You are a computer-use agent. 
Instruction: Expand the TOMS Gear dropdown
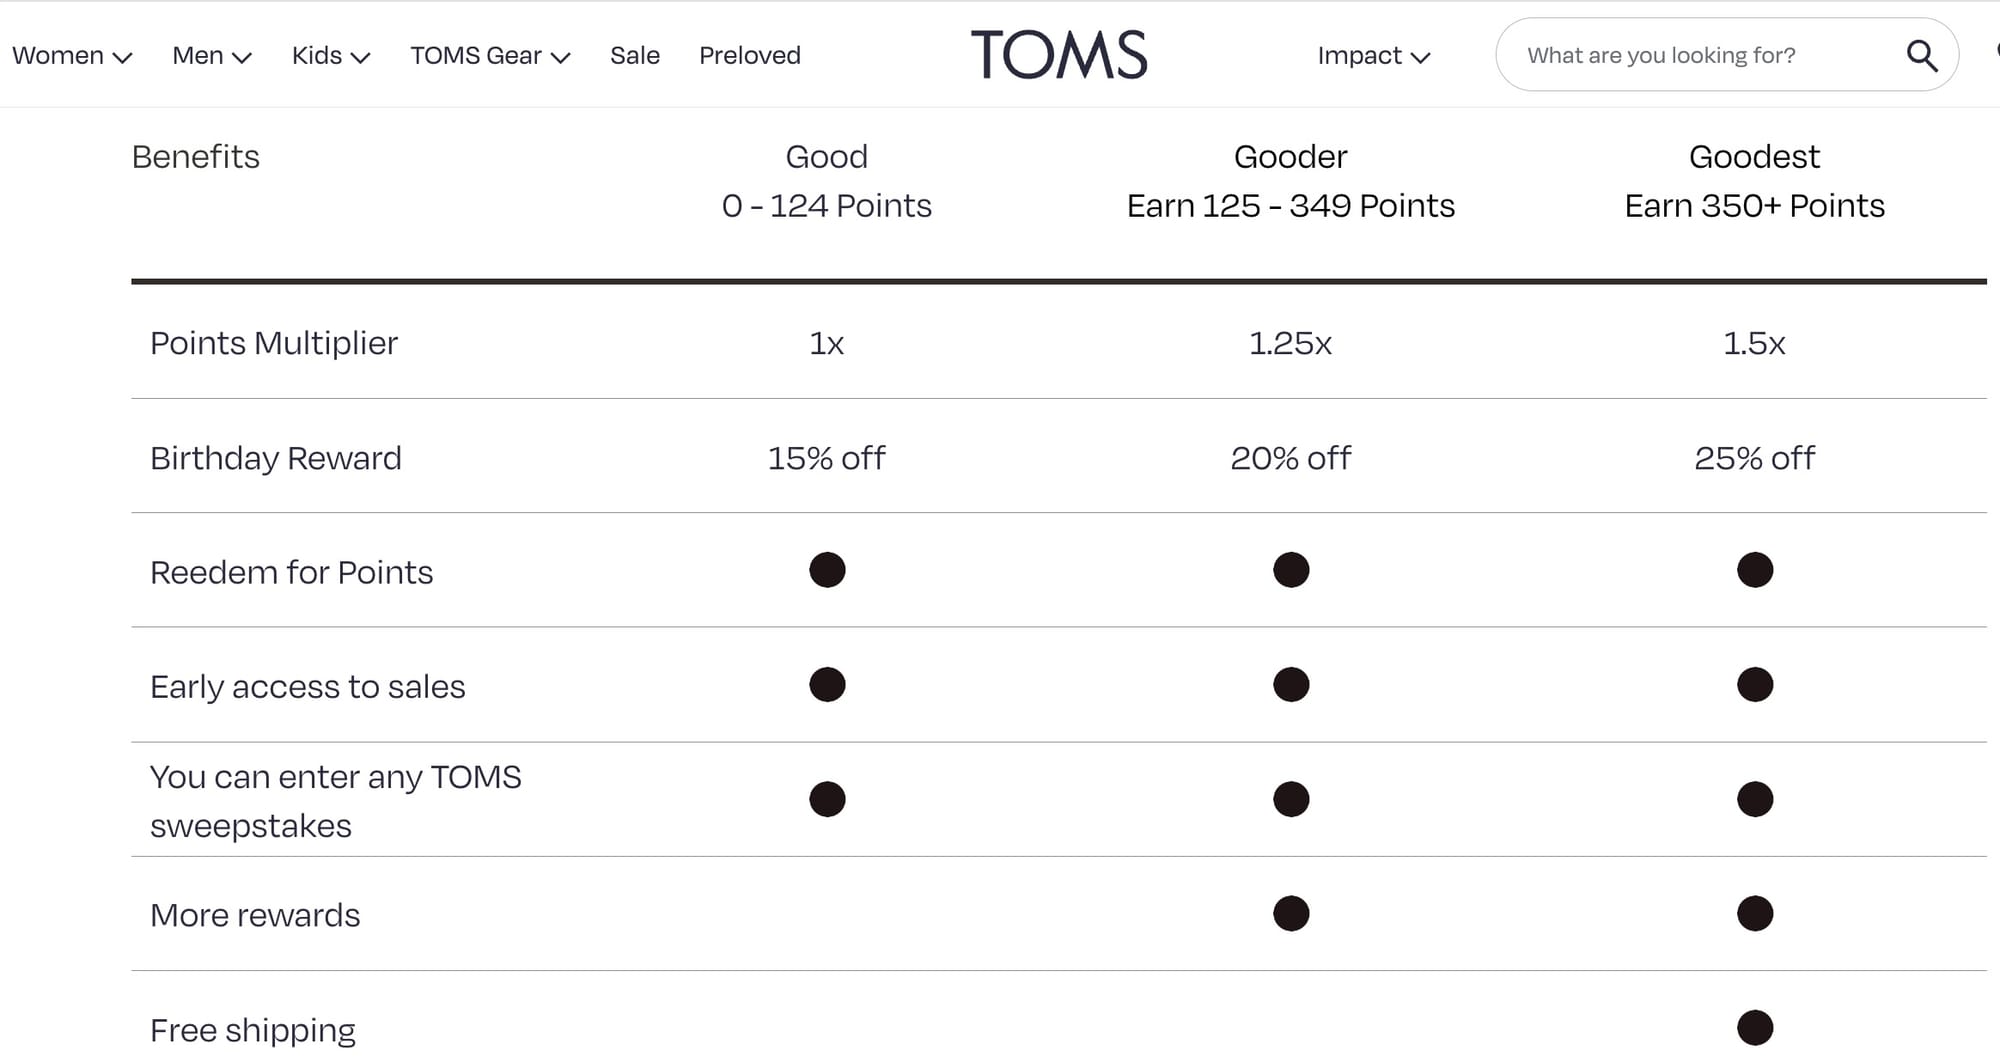click(489, 55)
